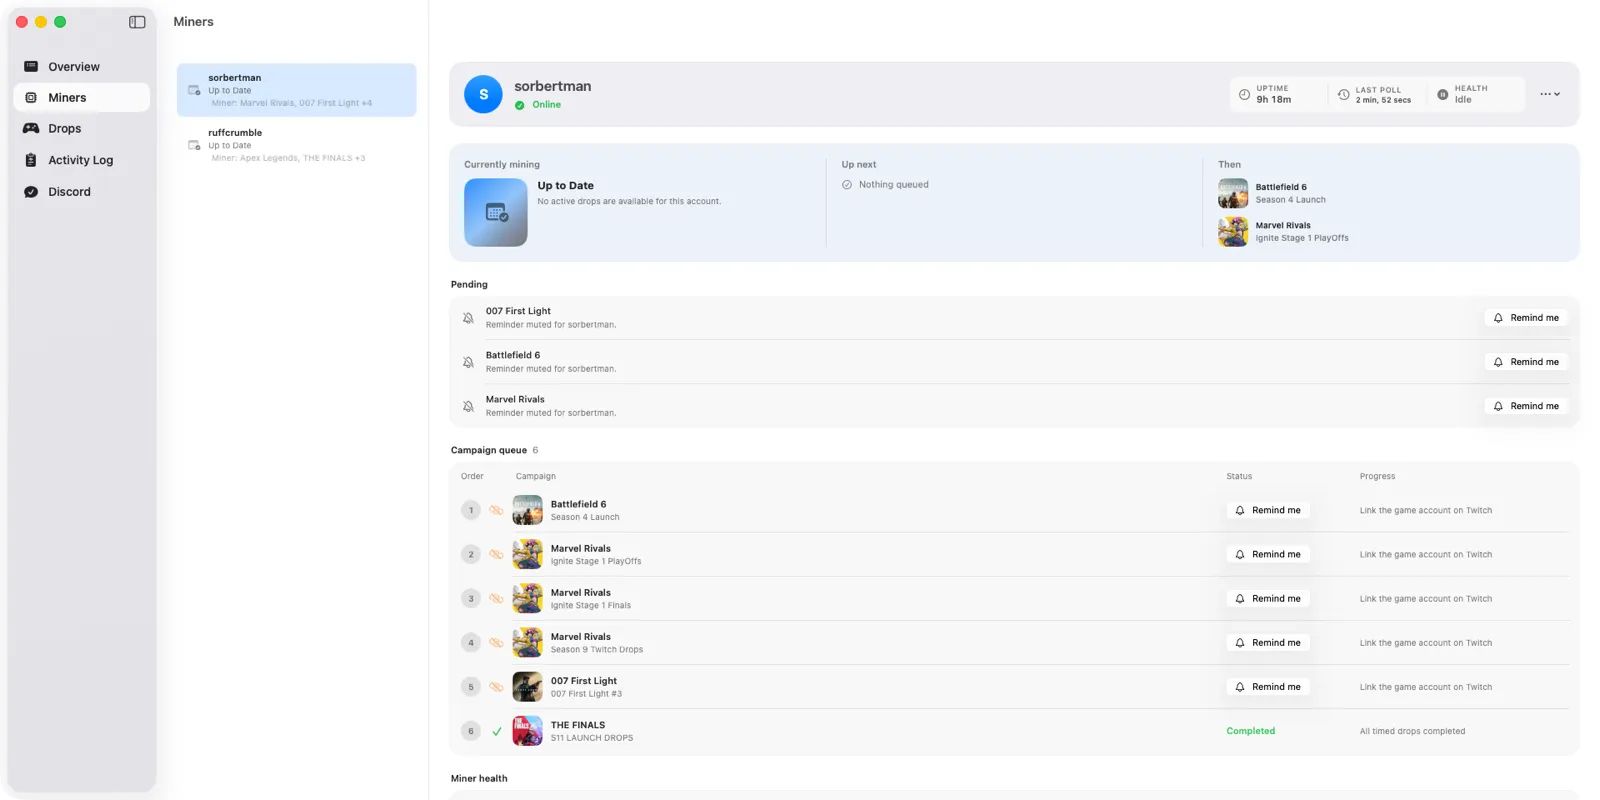This screenshot has width=1600, height=800.
Task: Click unlinked icon for Season 9 Twitch Drops
Action: (496, 642)
